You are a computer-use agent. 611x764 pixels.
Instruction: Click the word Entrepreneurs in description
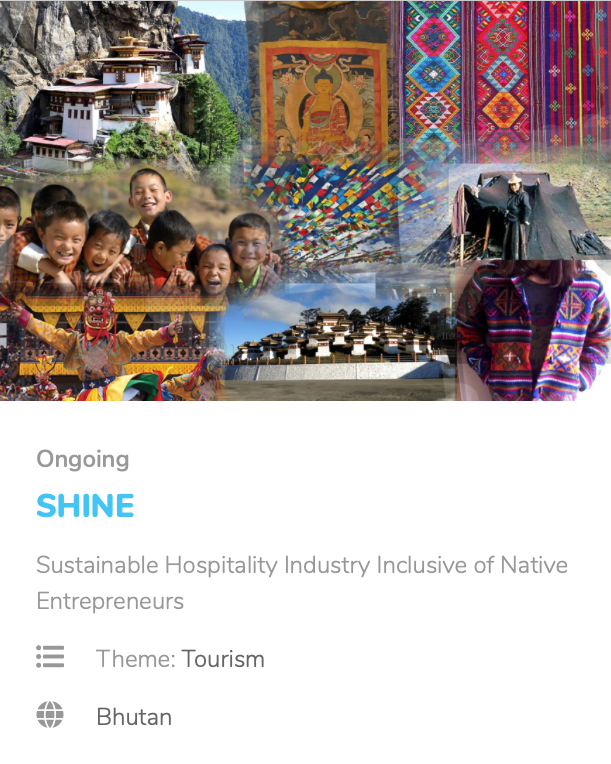point(110,601)
